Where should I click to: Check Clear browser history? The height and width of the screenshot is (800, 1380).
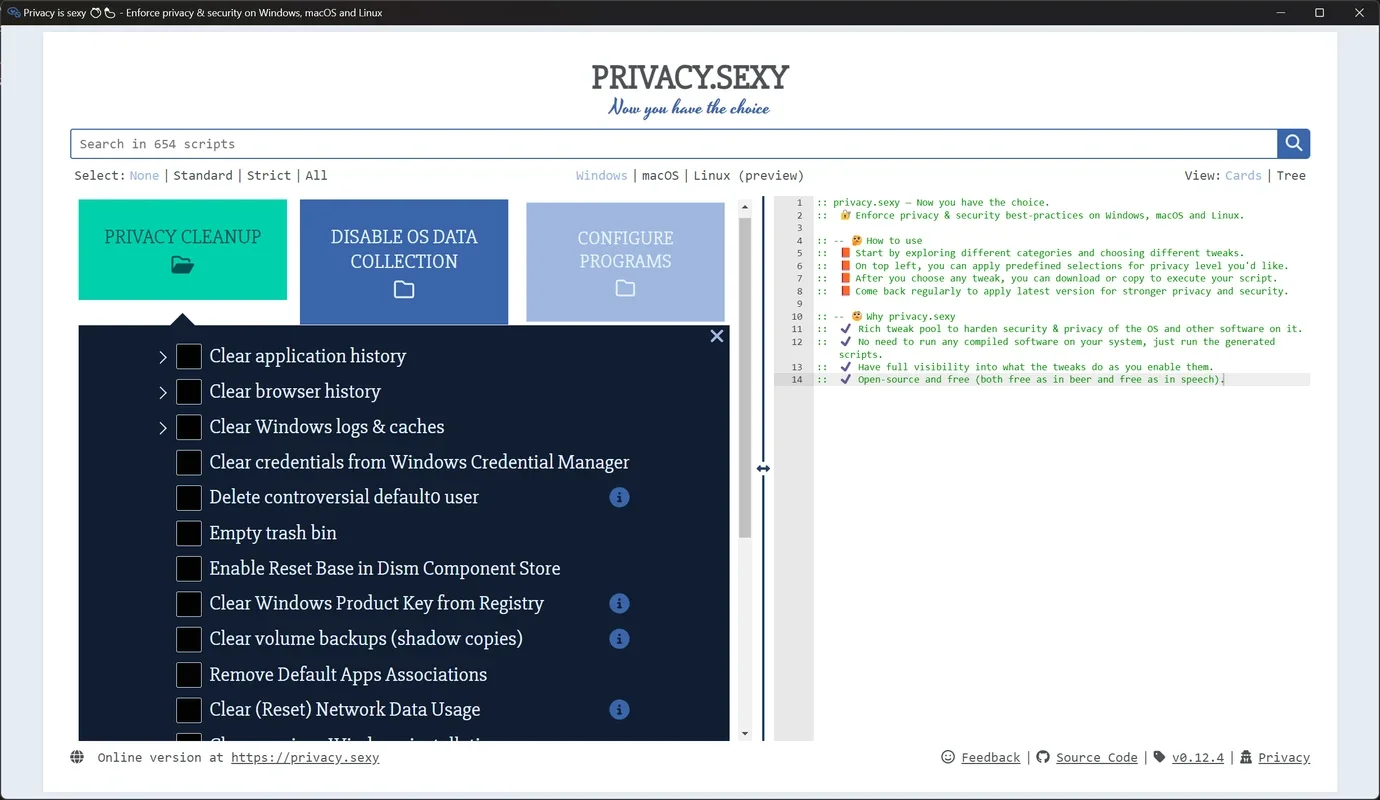click(x=189, y=391)
